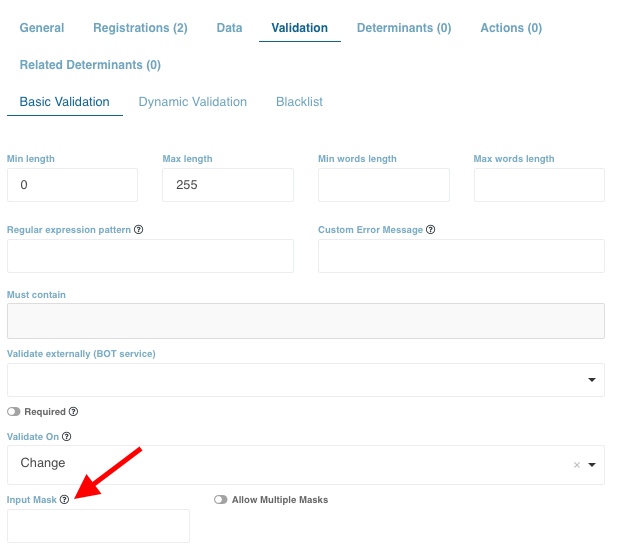Click the Regular expression pattern input
Screen dimensions: 622x552
(x=150, y=256)
